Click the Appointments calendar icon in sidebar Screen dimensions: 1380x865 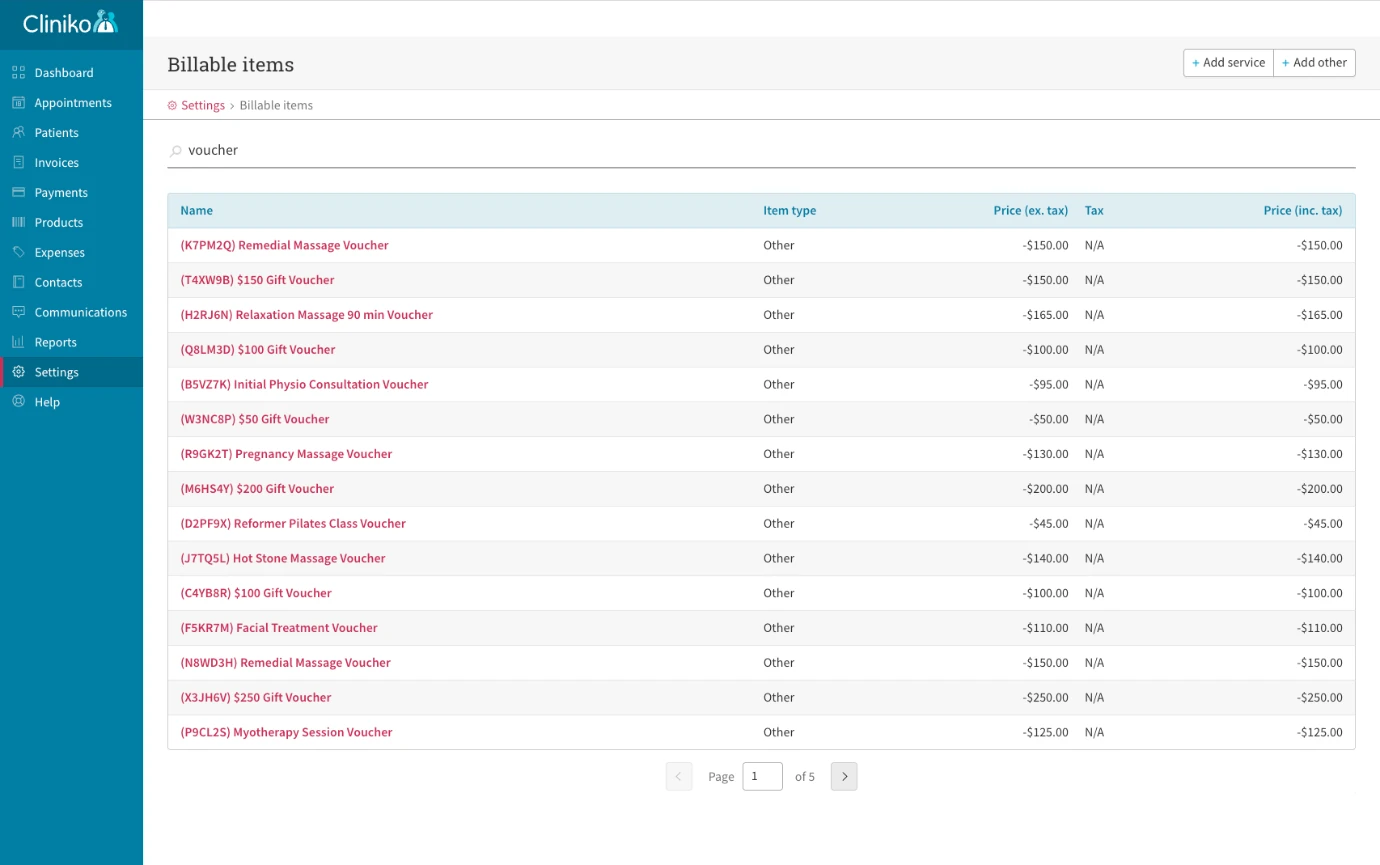click(x=18, y=102)
